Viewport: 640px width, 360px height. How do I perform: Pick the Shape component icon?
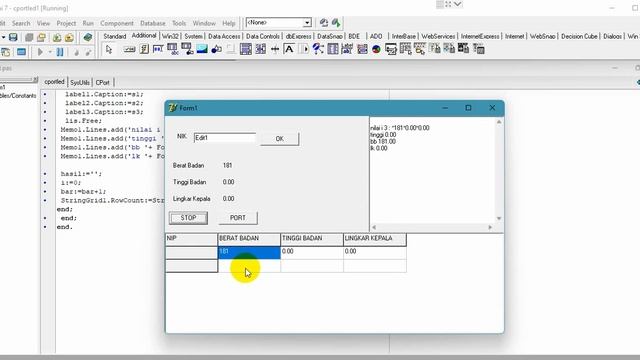pyautogui.click(x=216, y=50)
